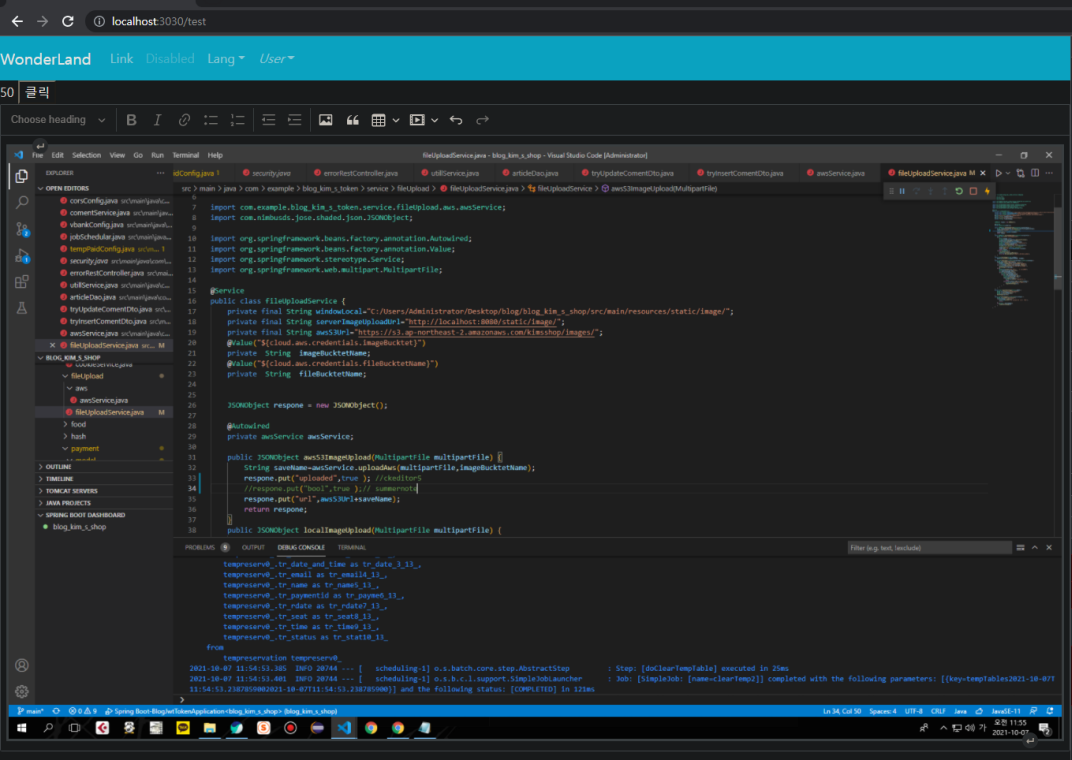1072x760 pixels.
Task: Open the Explorer view in VS Code activity bar
Action: (x=22, y=176)
